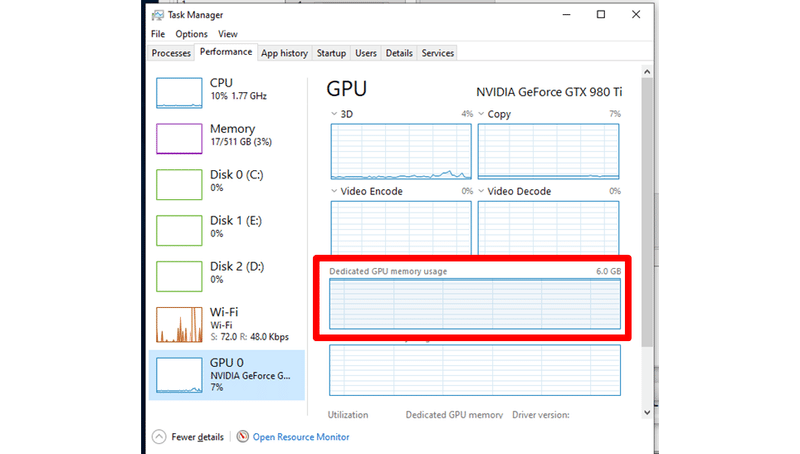Viewport: 800px width, 454px height.
Task: Select the Wi-Fi activity graph thumbnail
Action: 180,322
